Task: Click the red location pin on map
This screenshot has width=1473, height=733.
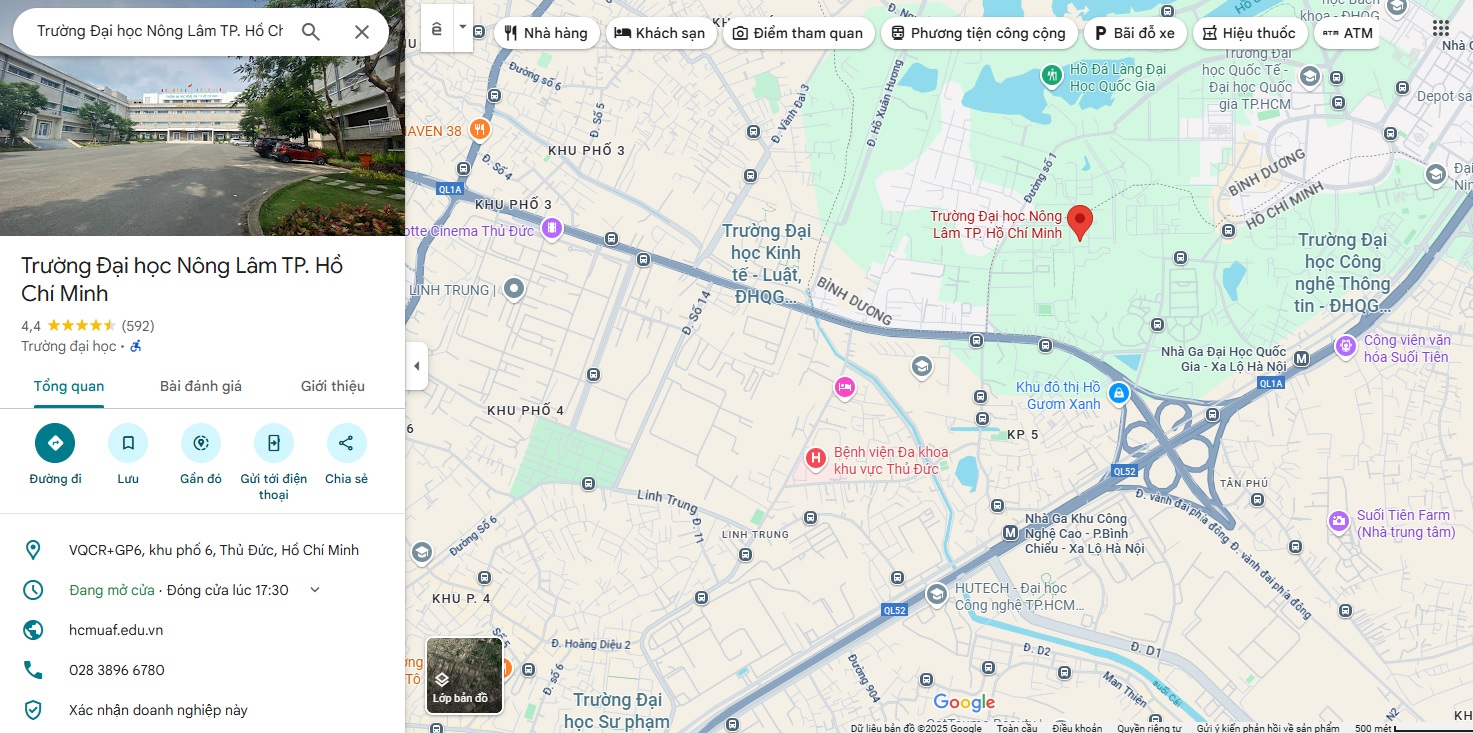Action: pyautogui.click(x=1079, y=221)
